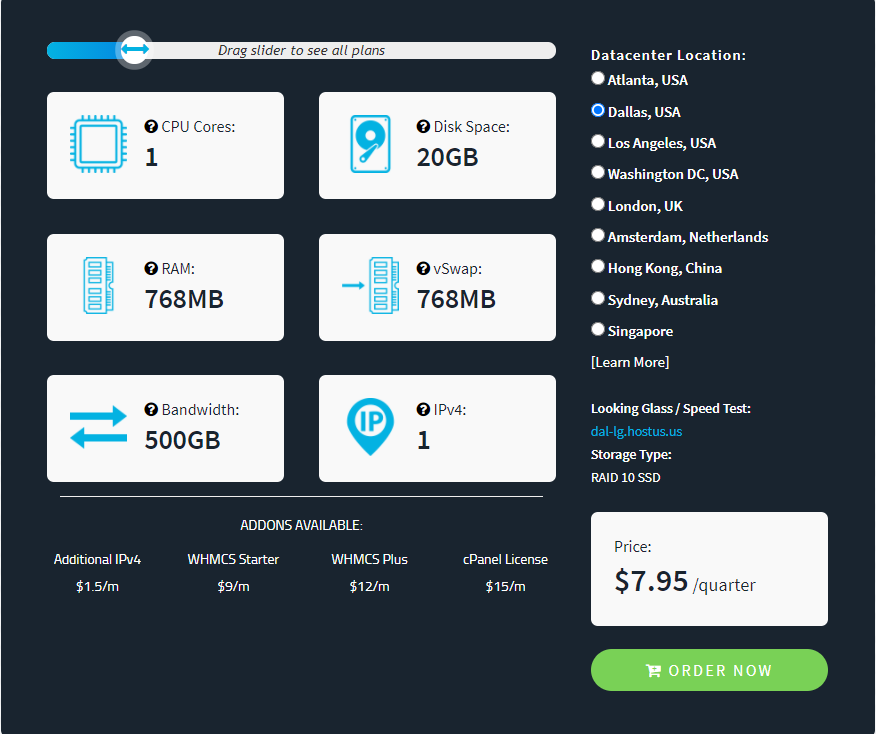Select Sydney, Australia datacenter
The width and height of the screenshot is (876, 734).
[598, 298]
